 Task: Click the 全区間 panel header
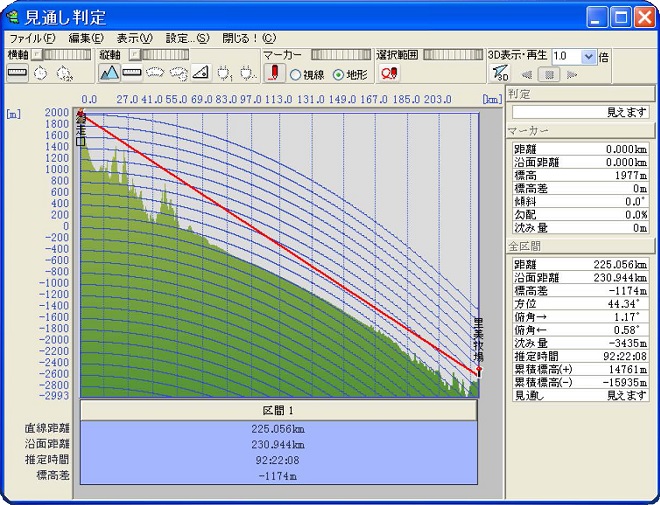coord(580,246)
